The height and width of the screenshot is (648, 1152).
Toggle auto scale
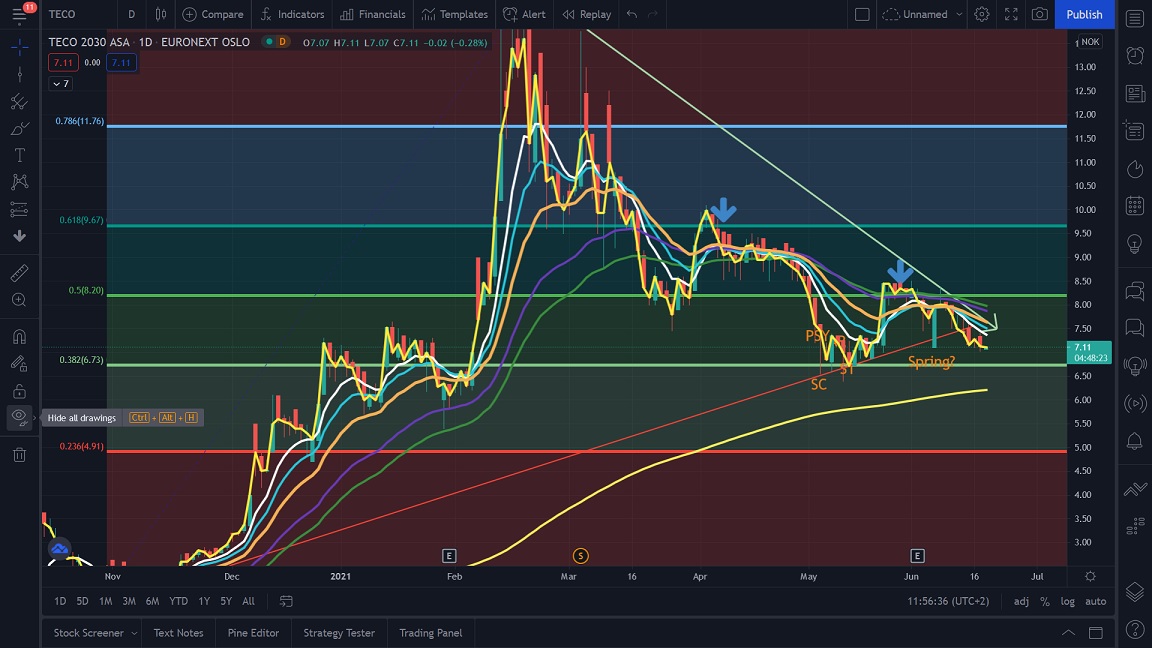pyautogui.click(x=1095, y=601)
